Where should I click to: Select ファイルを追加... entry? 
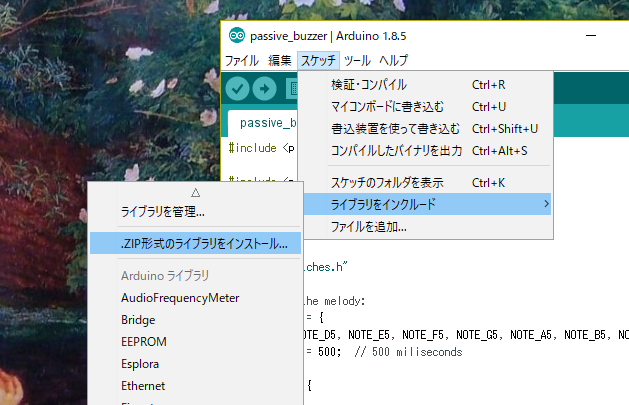tap(427, 227)
